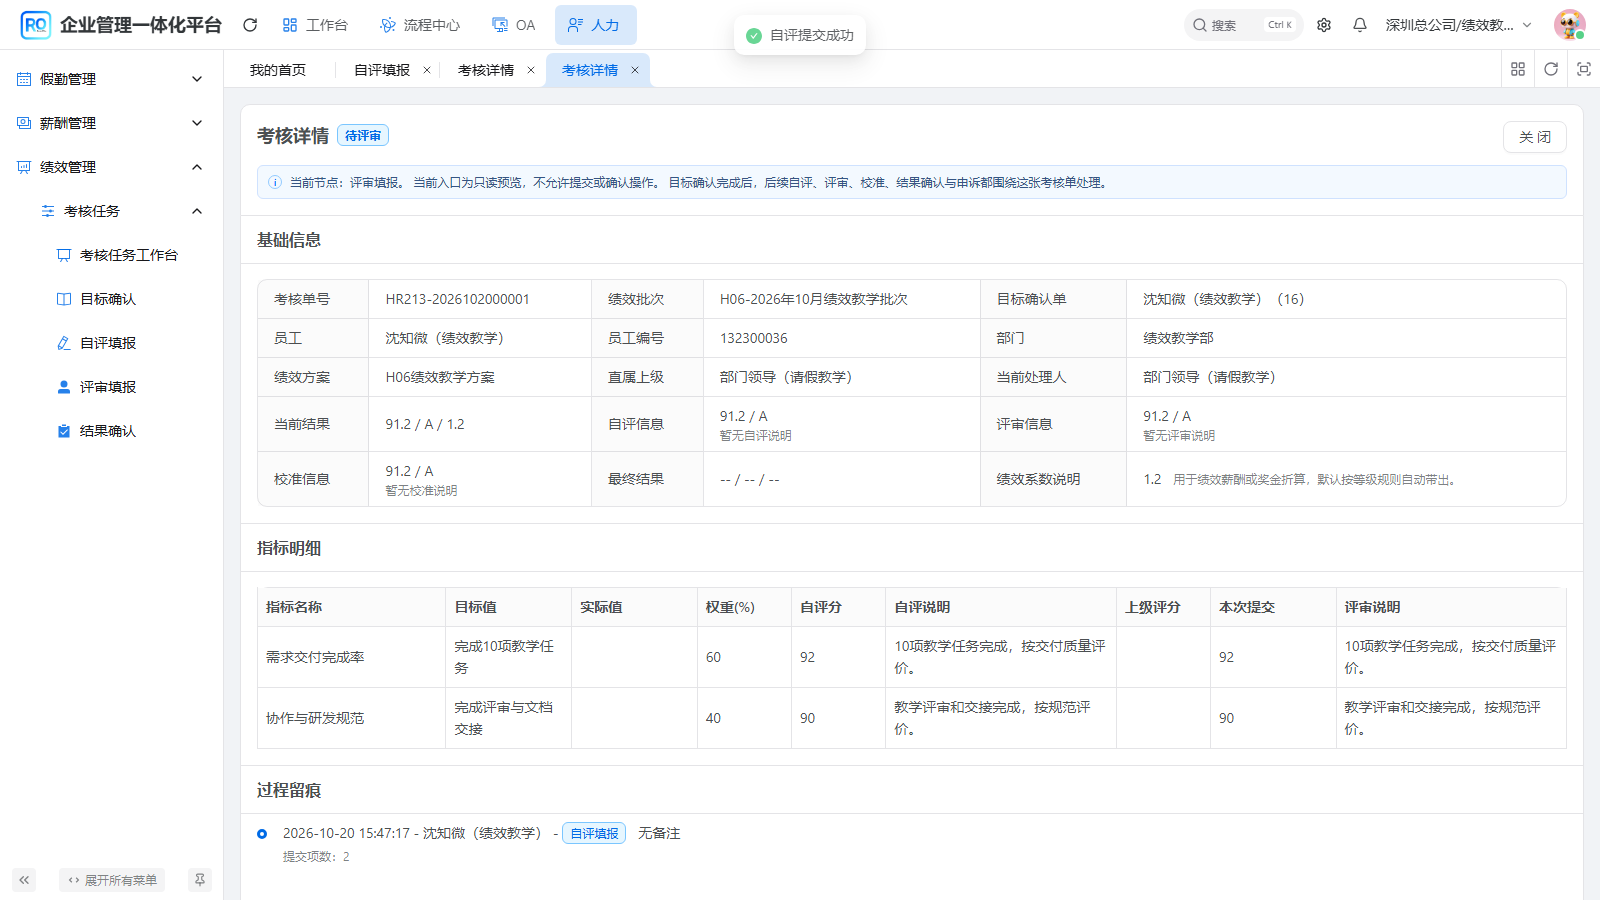Open company switcher dropdown 深圳总公司
The height and width of the screenshot is (900, 1600).
(x=1458, y=25)
